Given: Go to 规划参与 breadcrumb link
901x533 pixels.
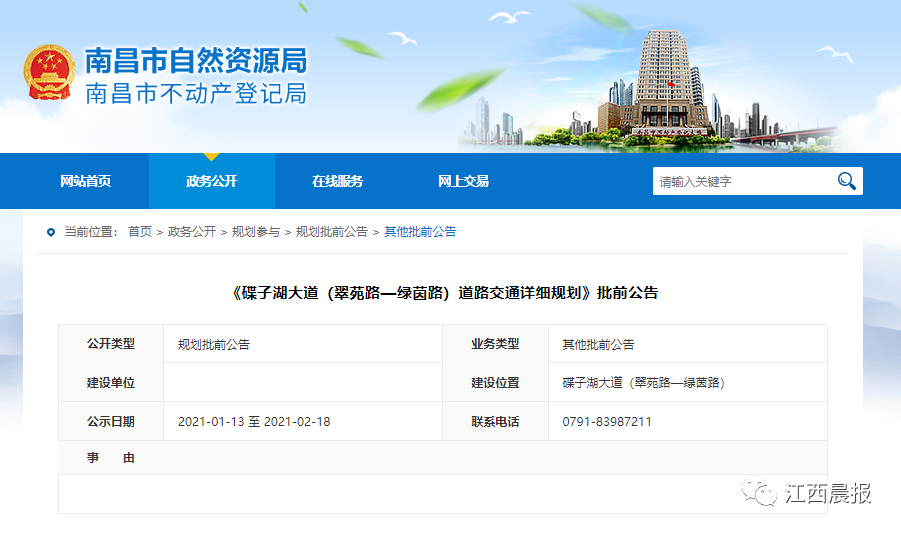Looking at the screenshot, I should coord(256,231).
